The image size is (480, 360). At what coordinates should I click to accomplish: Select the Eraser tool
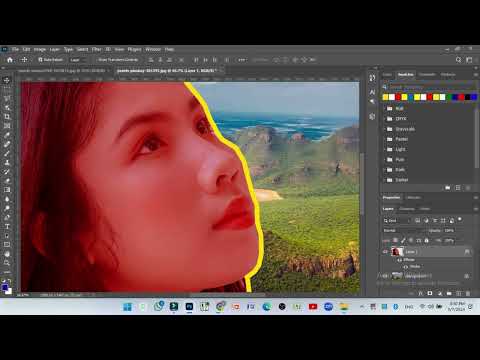point(7,181)
